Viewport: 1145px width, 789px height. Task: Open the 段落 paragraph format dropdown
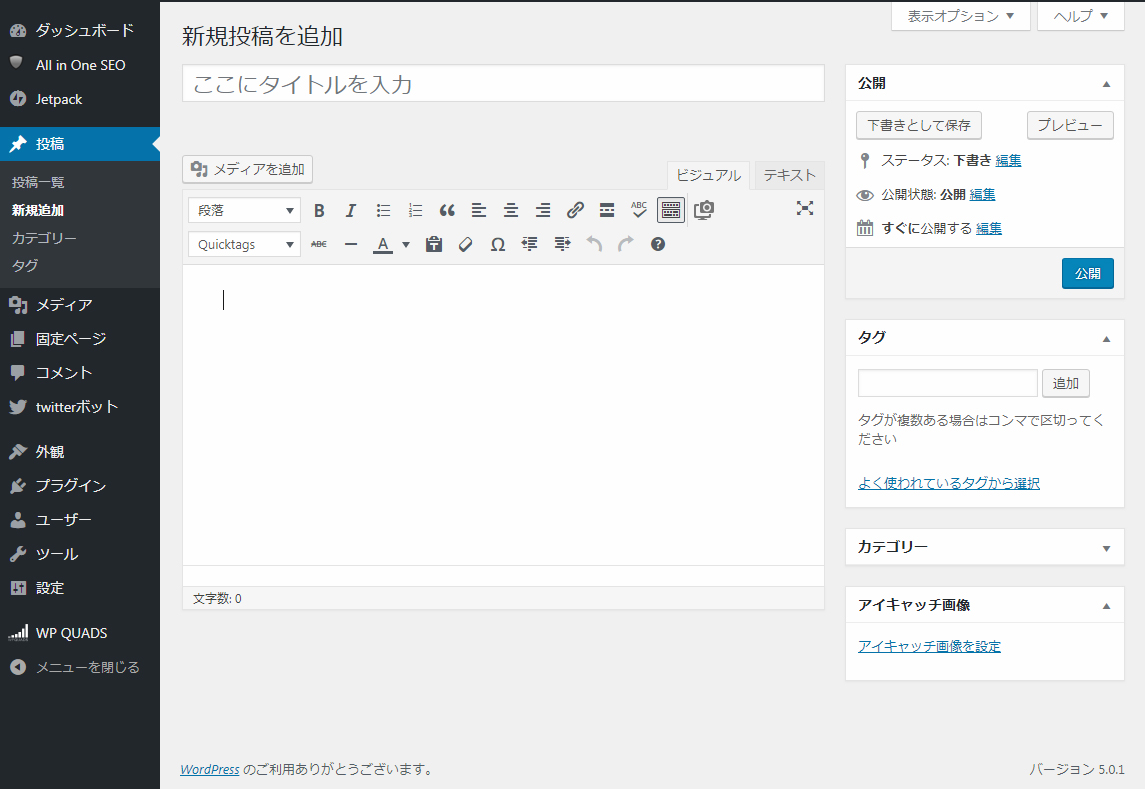pyautogui.click(x=245, y=210)
